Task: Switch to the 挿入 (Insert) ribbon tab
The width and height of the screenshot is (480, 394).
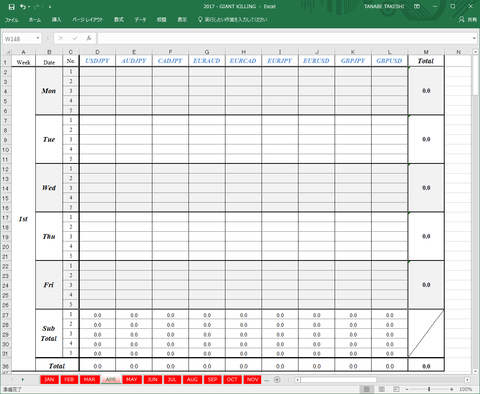Action: coord(56,20)
